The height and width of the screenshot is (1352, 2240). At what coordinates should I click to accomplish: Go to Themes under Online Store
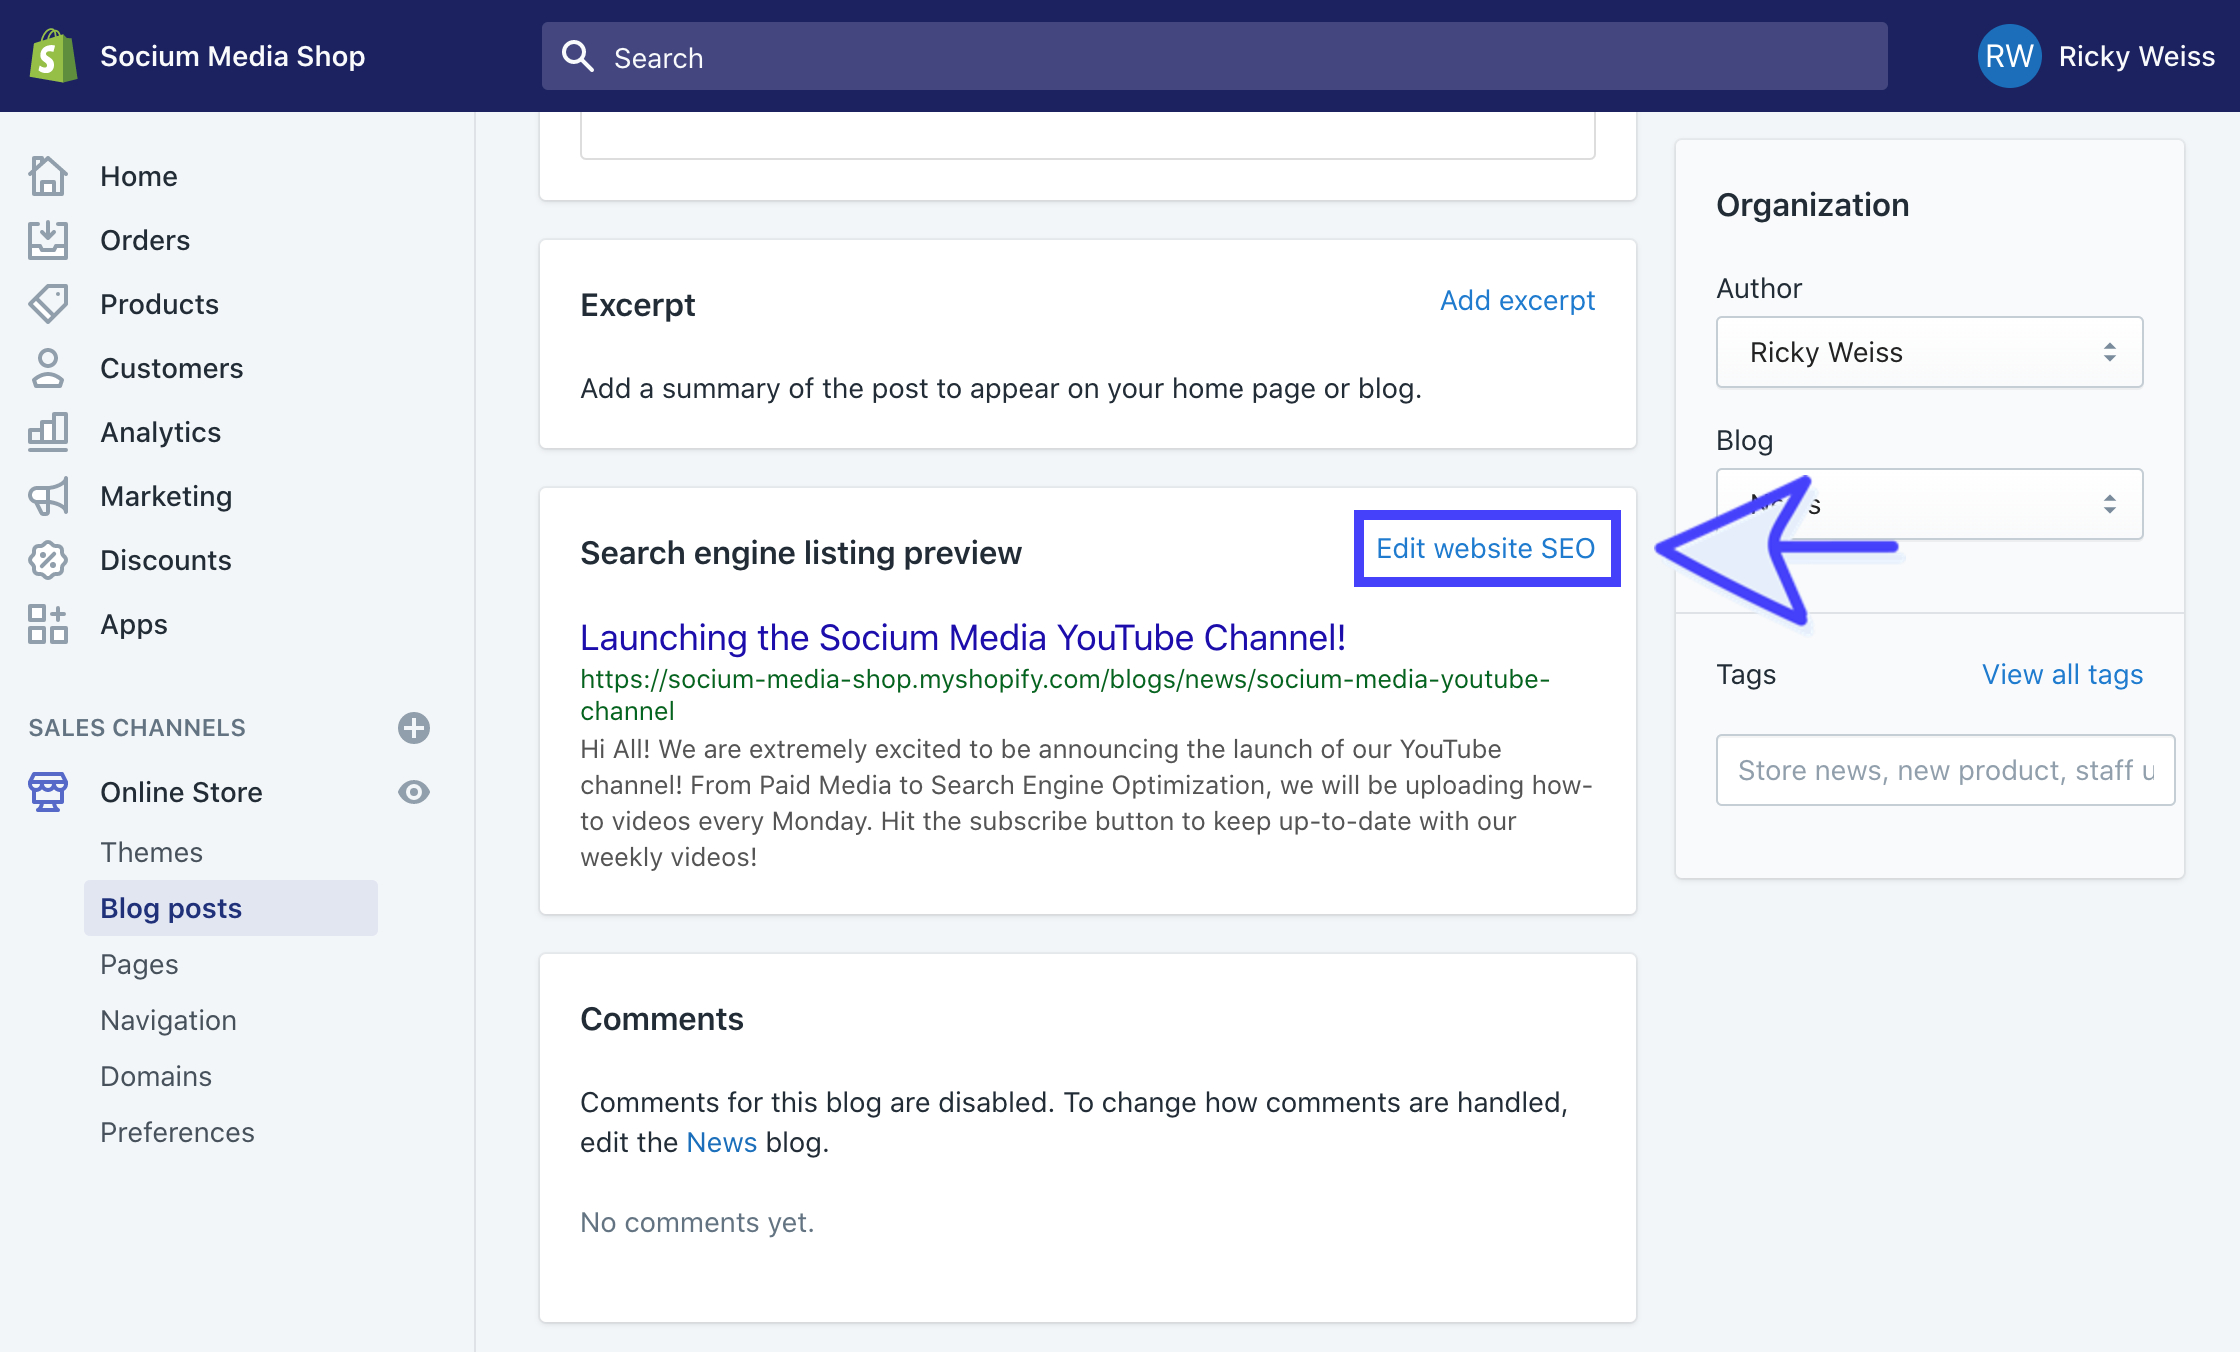tap(151, 852)
